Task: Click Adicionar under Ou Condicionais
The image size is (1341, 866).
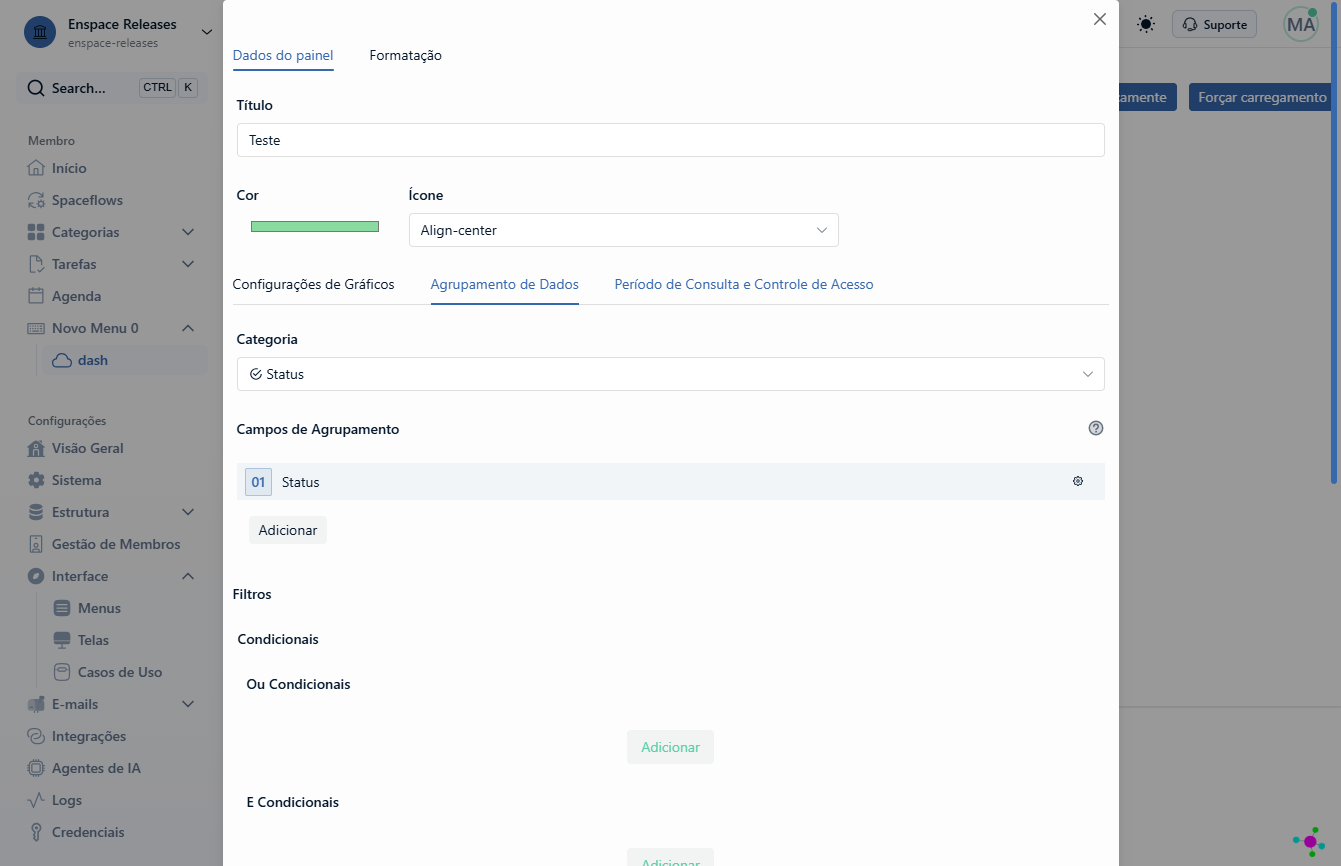Action: coord(670,747)
